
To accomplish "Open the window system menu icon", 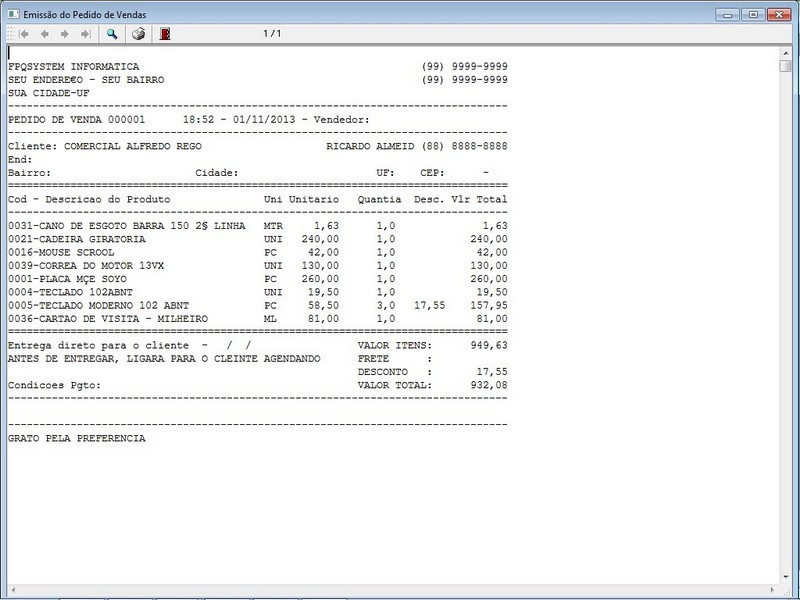I will pos(13,14).
